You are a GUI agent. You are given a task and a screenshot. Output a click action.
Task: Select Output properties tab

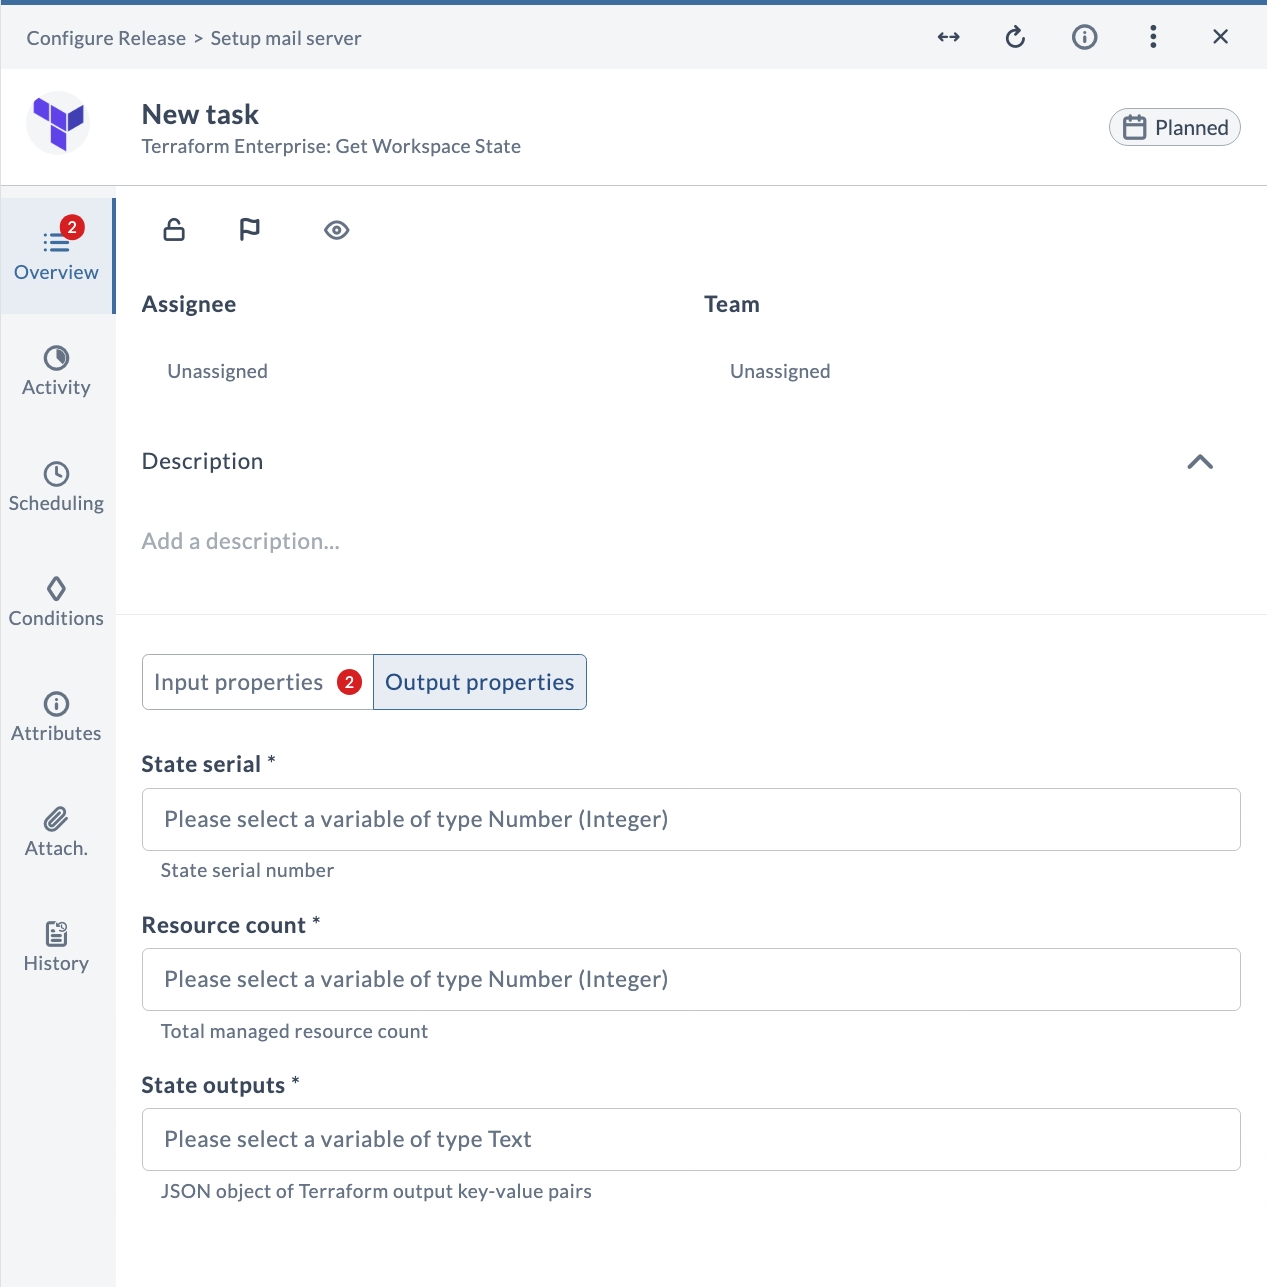tap(480, 682)
